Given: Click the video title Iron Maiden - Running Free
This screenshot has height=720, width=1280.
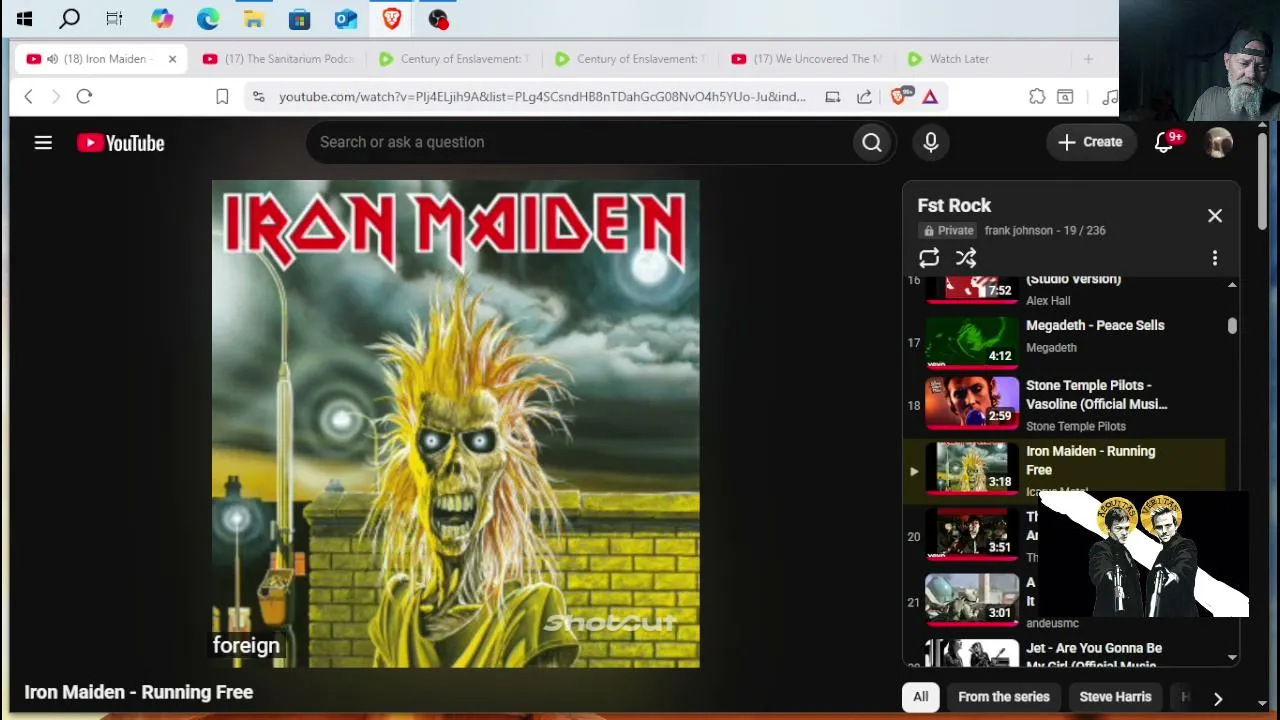Looking at the screenshot, I should pyautogui.click(x=139, y=692).
